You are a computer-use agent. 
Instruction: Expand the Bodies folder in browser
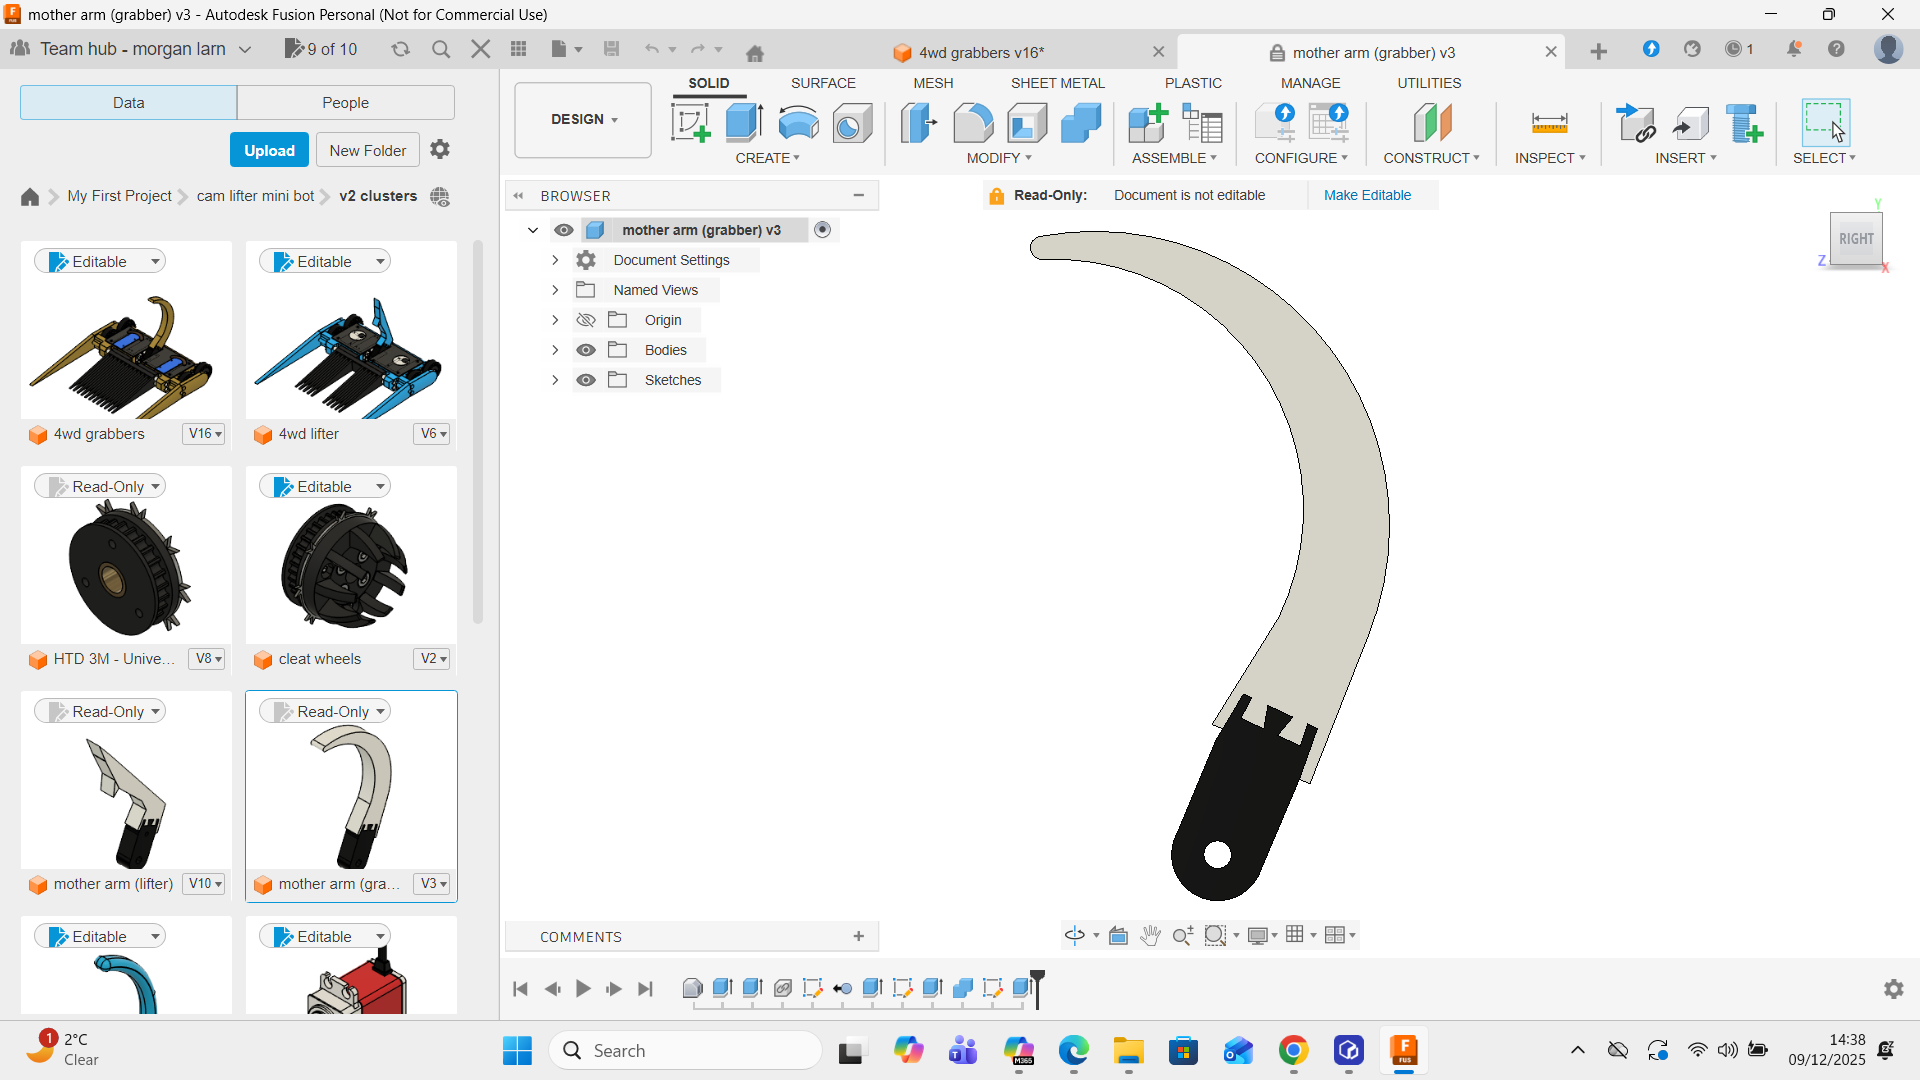555,350
